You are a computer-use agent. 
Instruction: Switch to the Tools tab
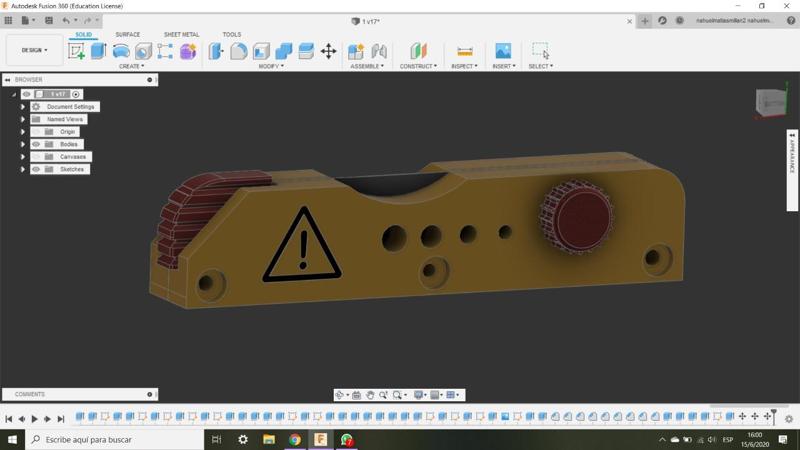(x=232, y=35)
